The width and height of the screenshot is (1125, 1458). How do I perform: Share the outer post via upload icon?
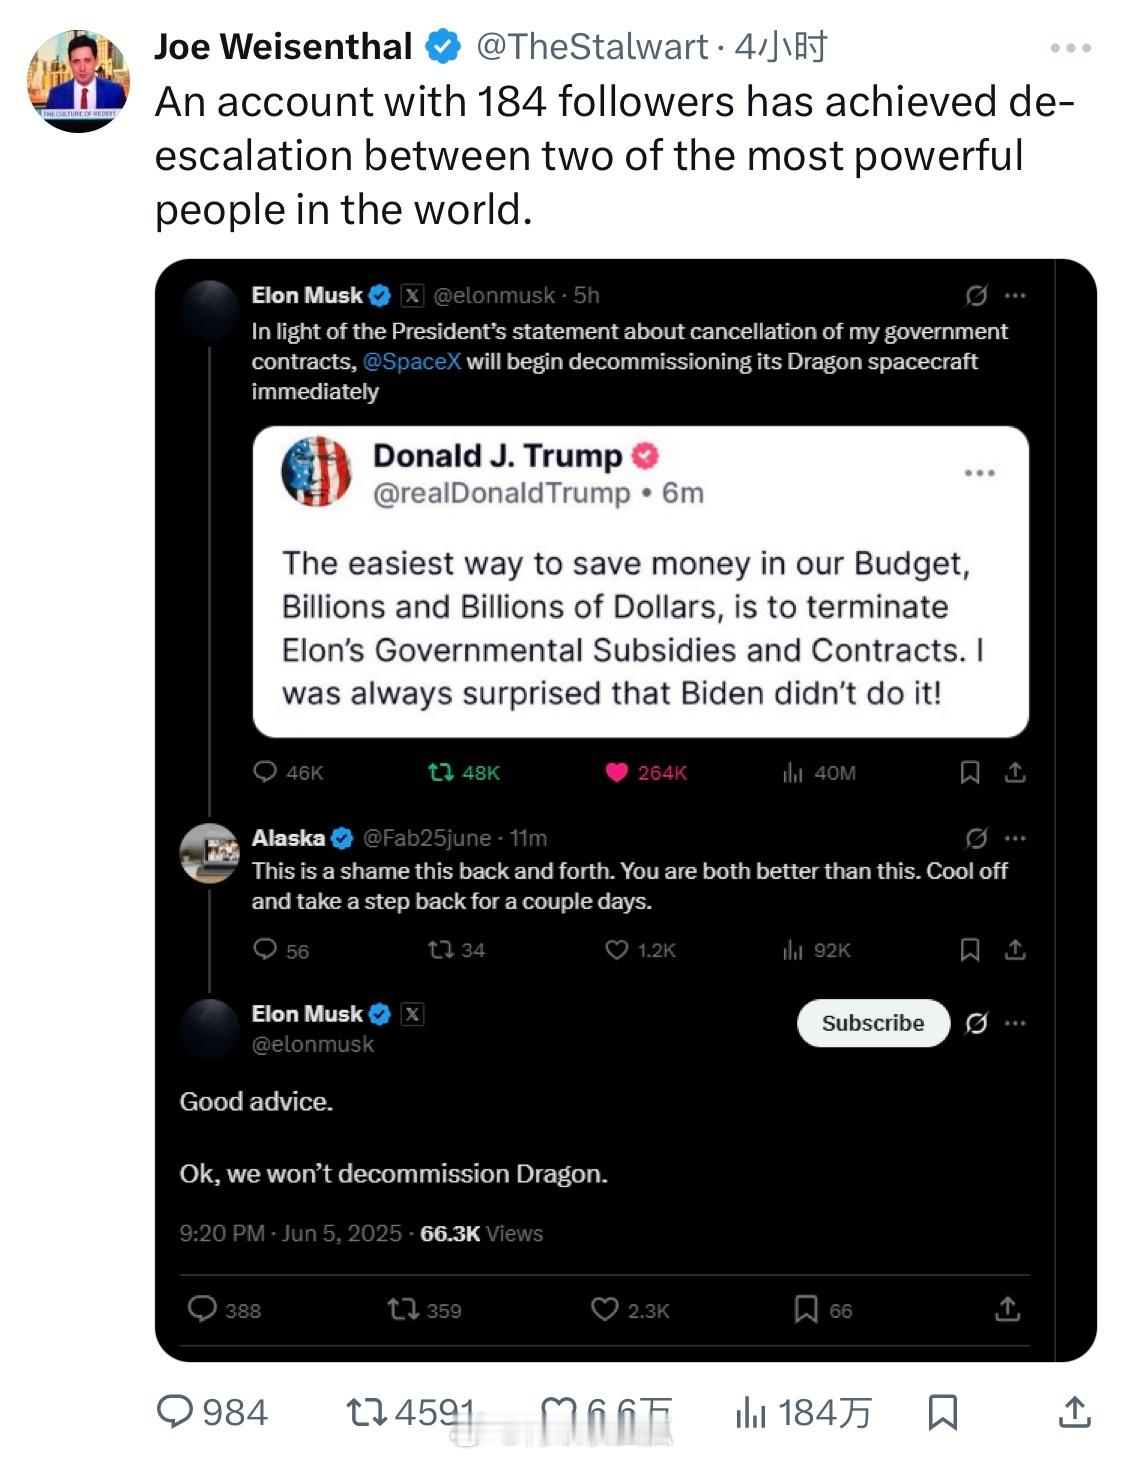coord(1073,1412)
